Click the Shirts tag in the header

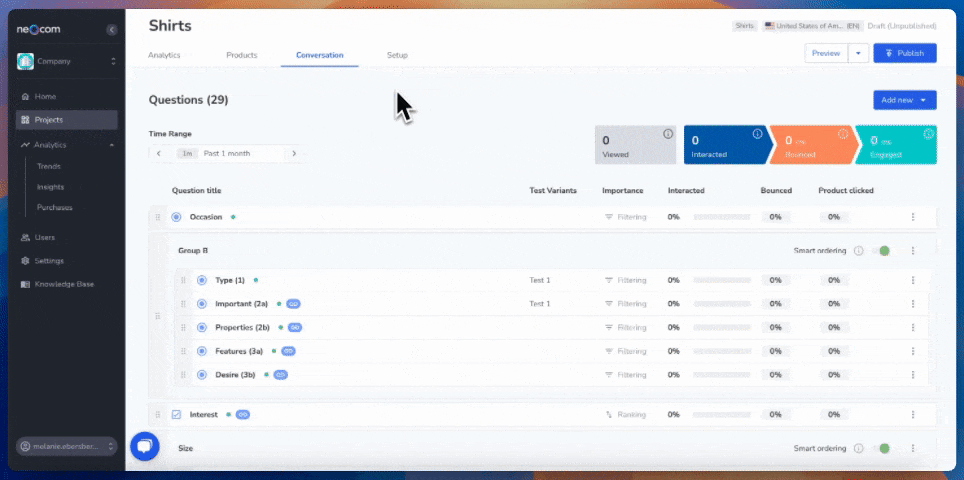pos(745,26)
